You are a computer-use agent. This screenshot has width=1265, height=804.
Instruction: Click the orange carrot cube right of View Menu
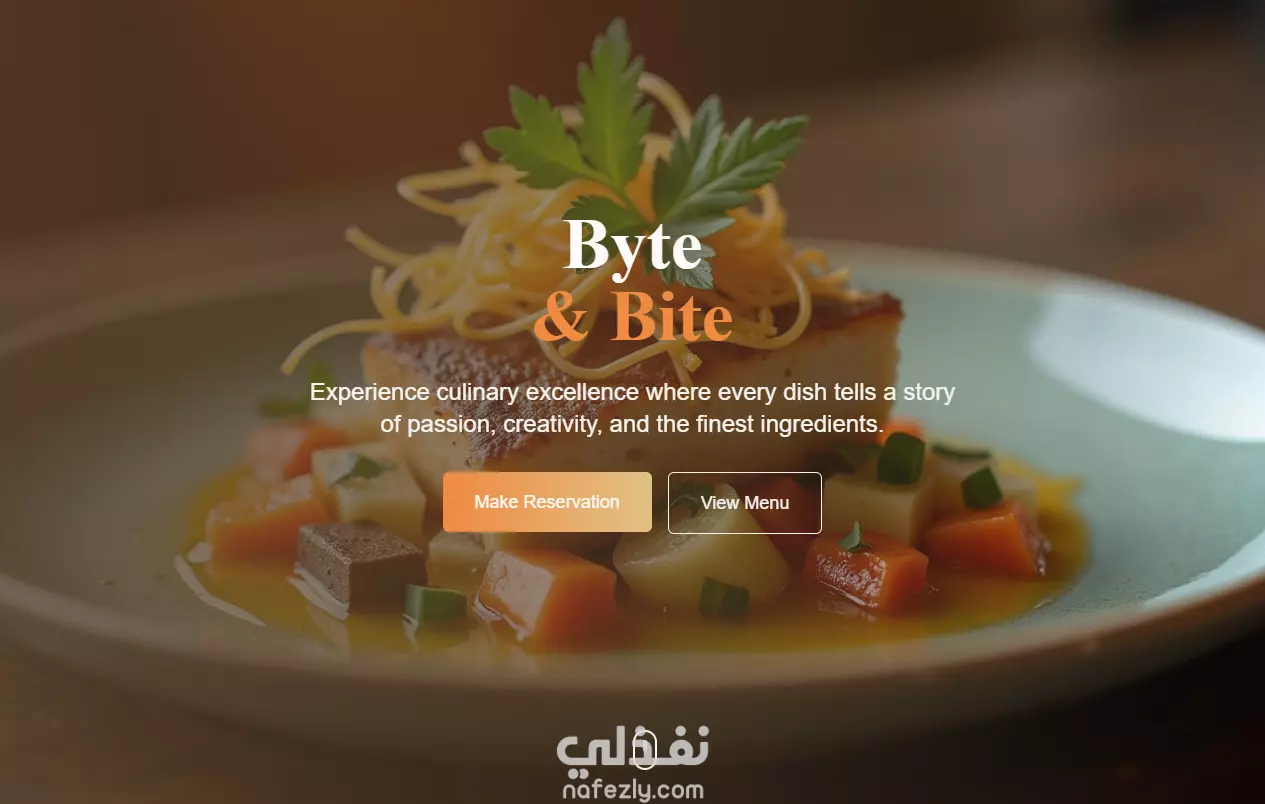point(985,540)
